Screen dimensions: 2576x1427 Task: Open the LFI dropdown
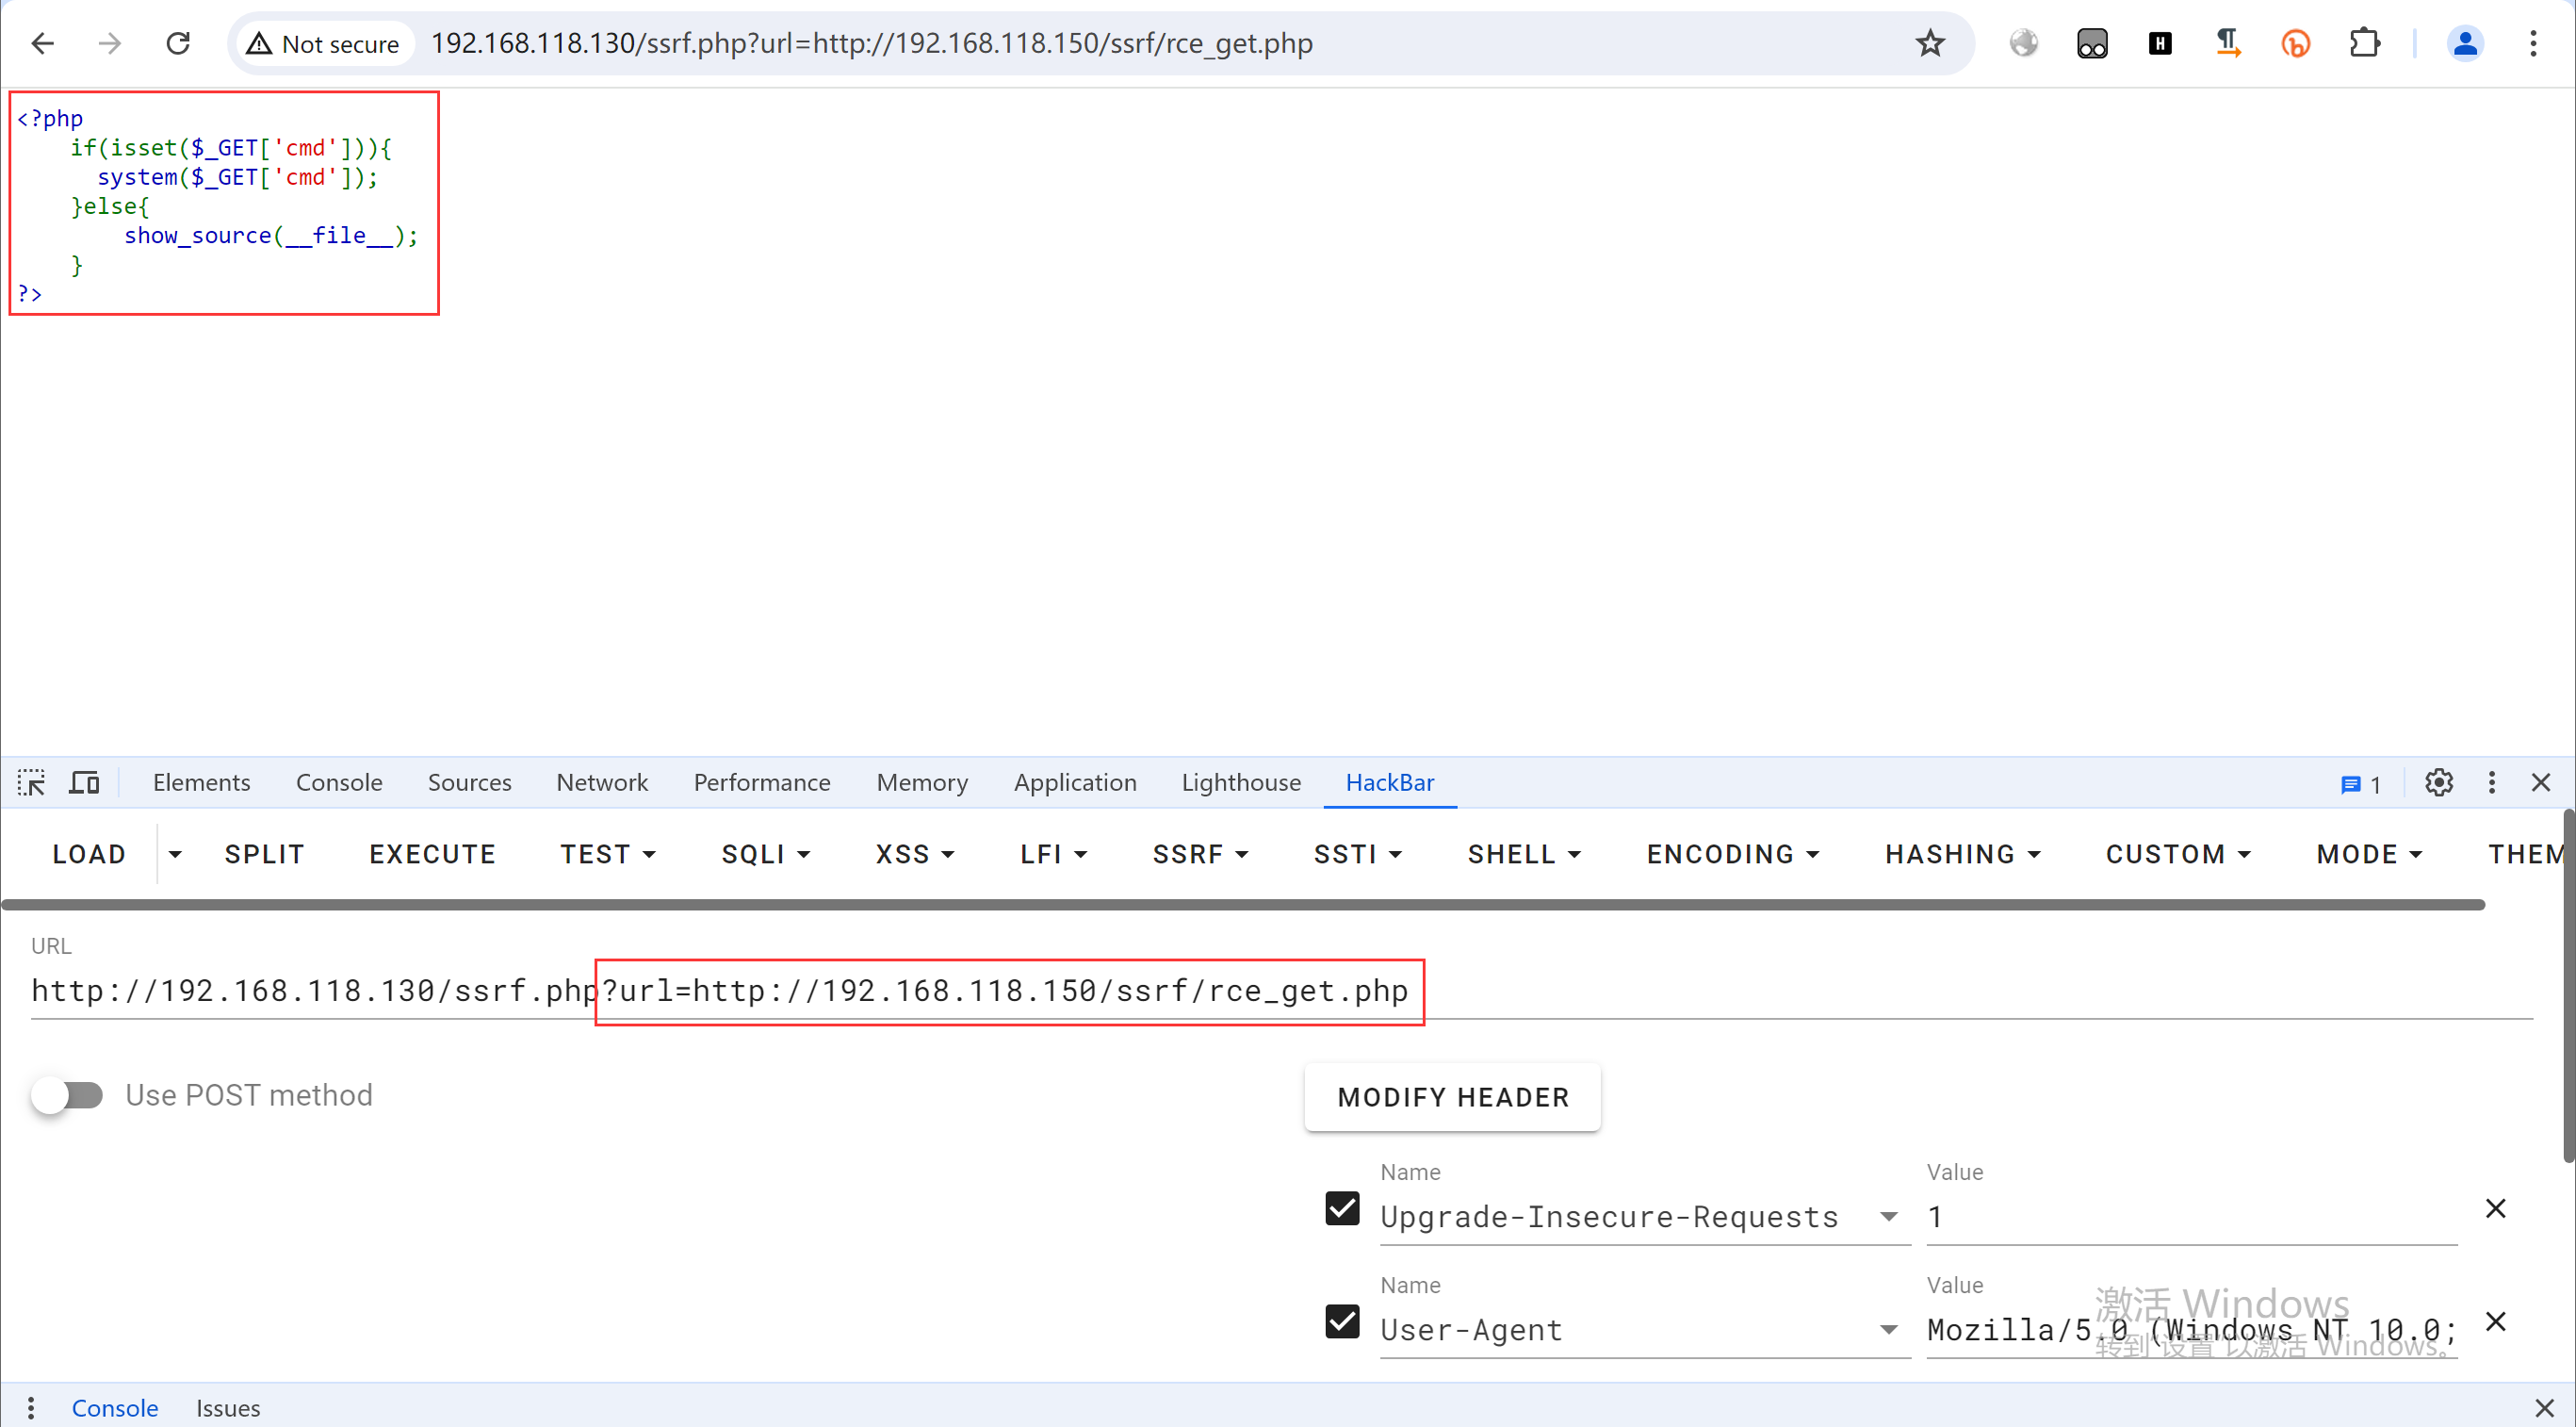(1053, 854)
